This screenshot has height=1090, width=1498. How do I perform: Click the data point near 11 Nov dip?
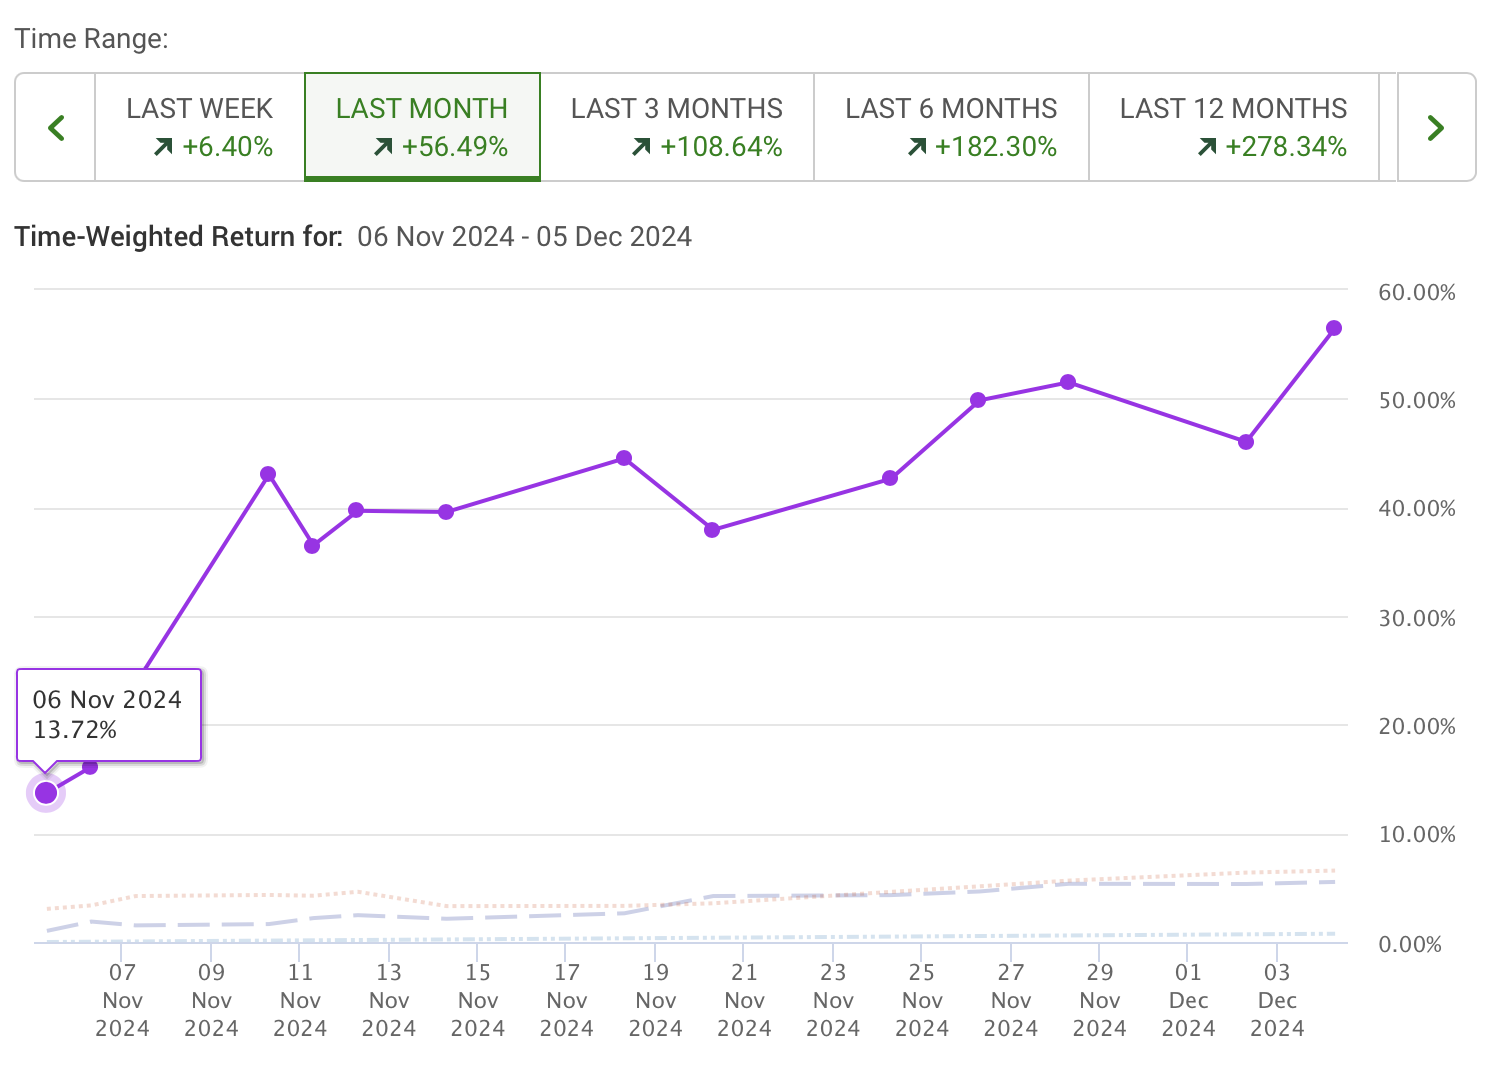(x=312, y=546)
